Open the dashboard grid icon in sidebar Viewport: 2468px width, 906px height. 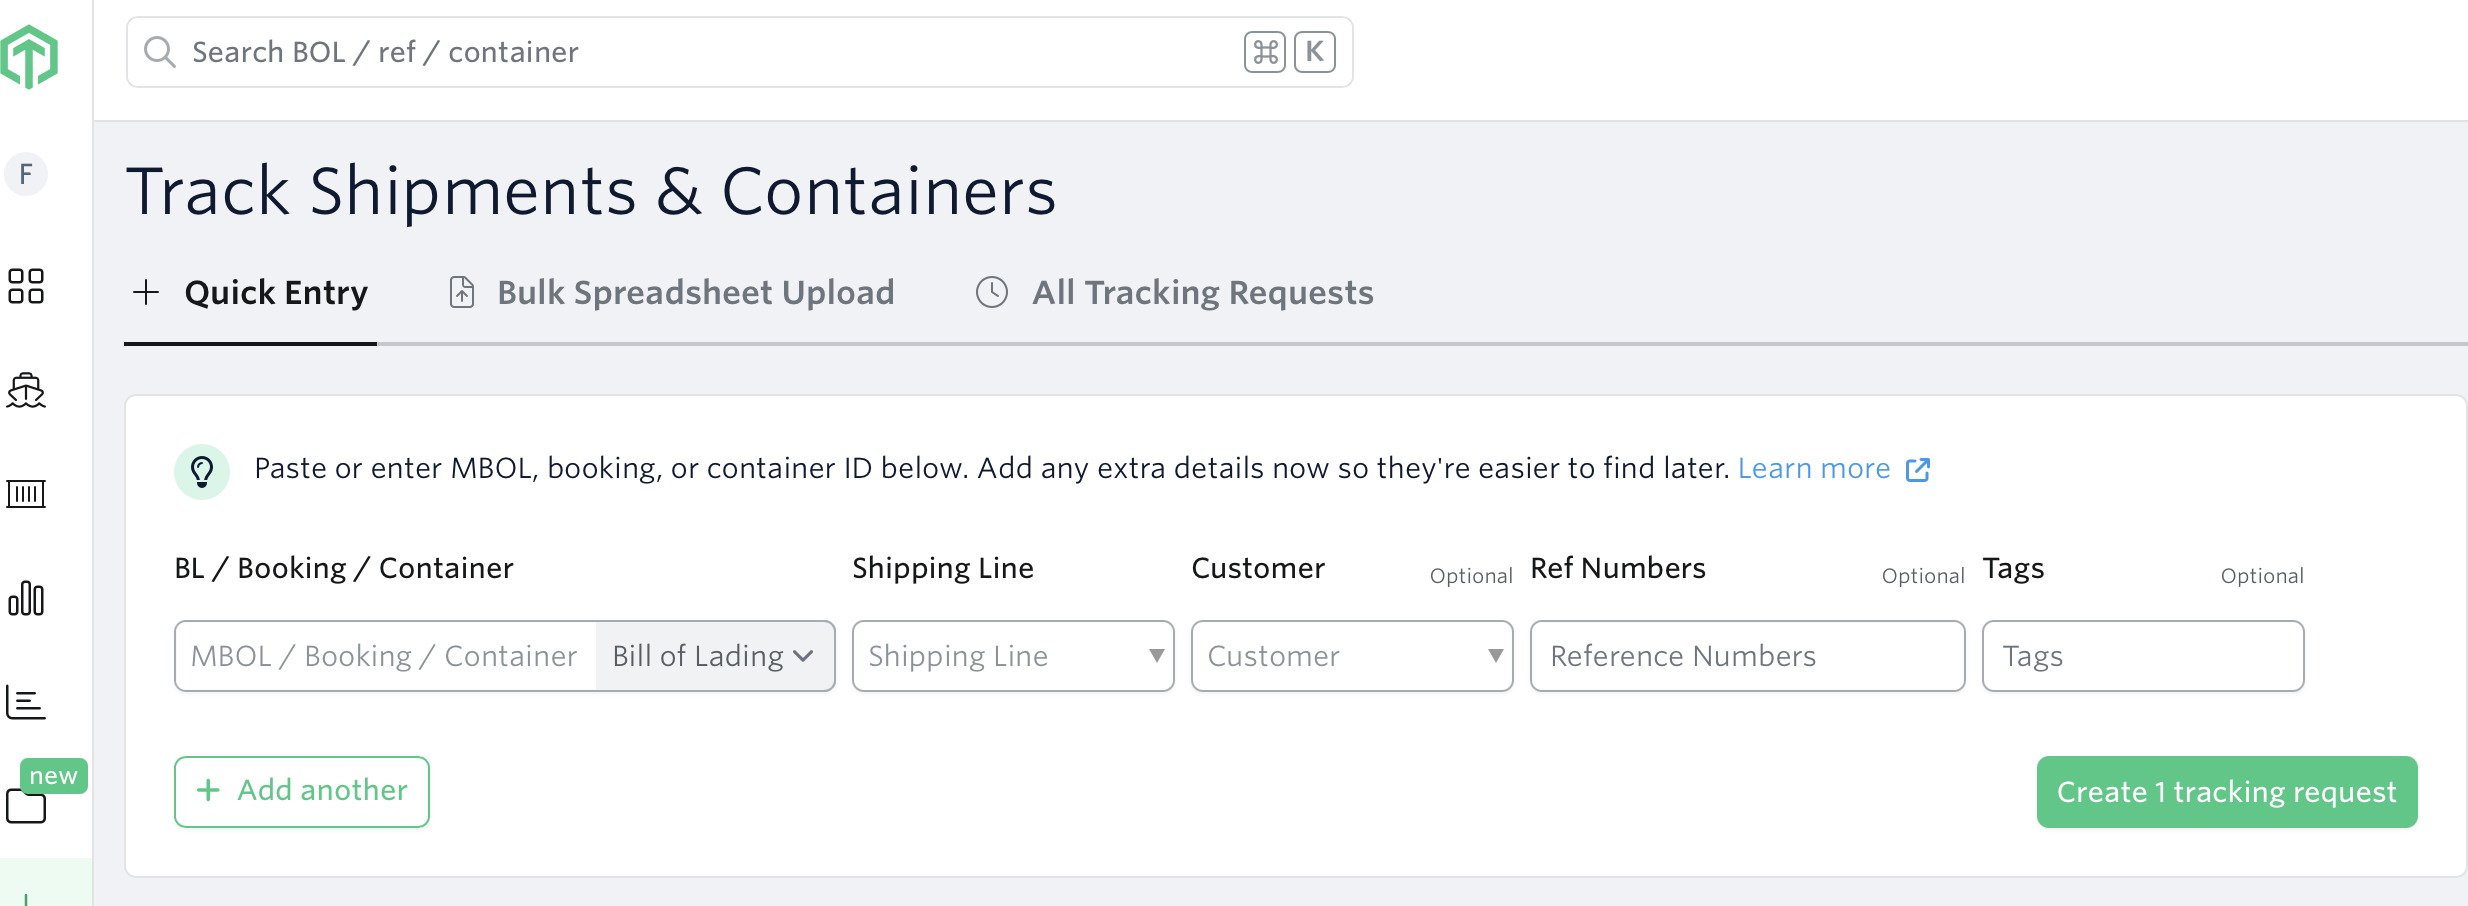point(26,286)
